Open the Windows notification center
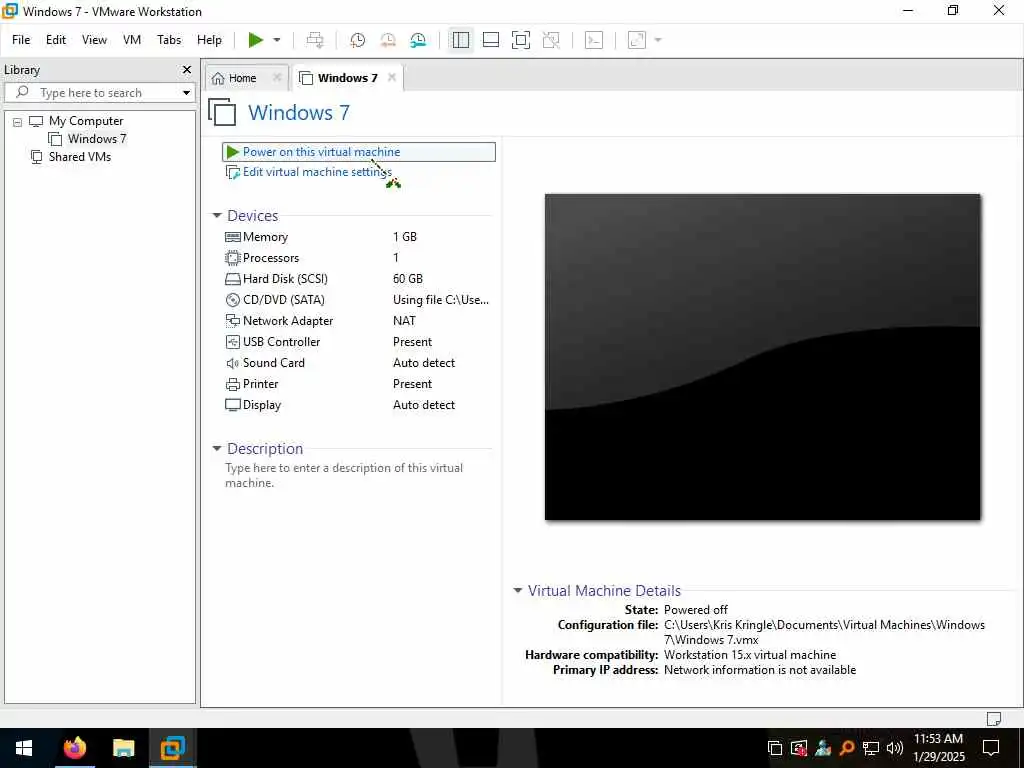Screen dimensions: 1024x768 tap(991, 748)
